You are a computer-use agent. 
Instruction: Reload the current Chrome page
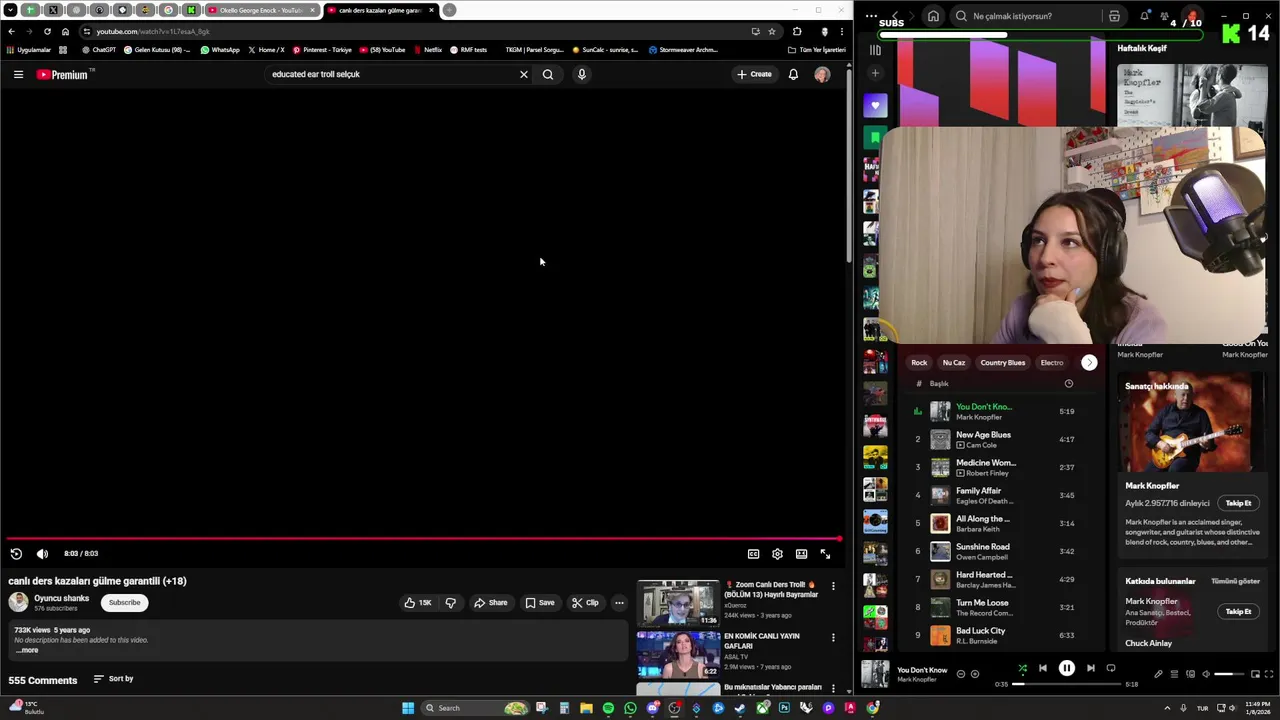pos(47,31)
